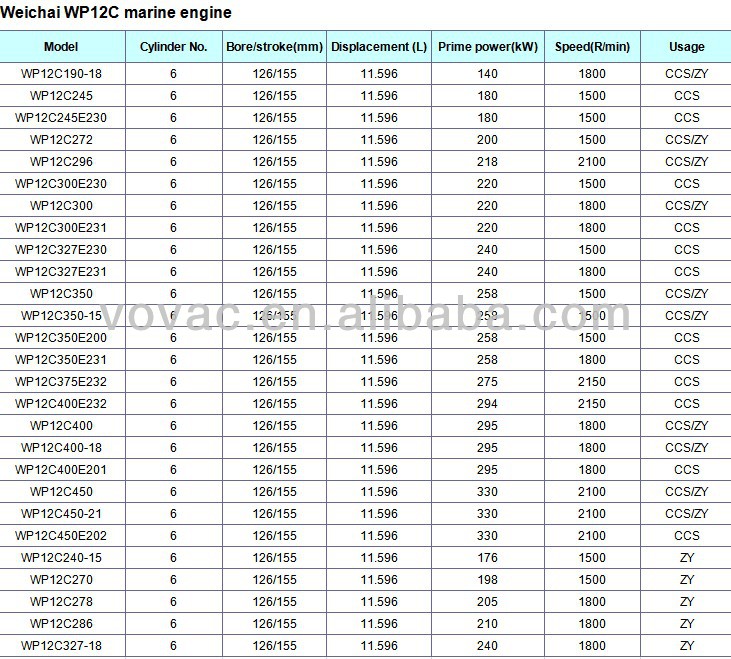Click the Bore/stroke(mm) column header
This screenshot has width=731, height=659.
(275, 47)
